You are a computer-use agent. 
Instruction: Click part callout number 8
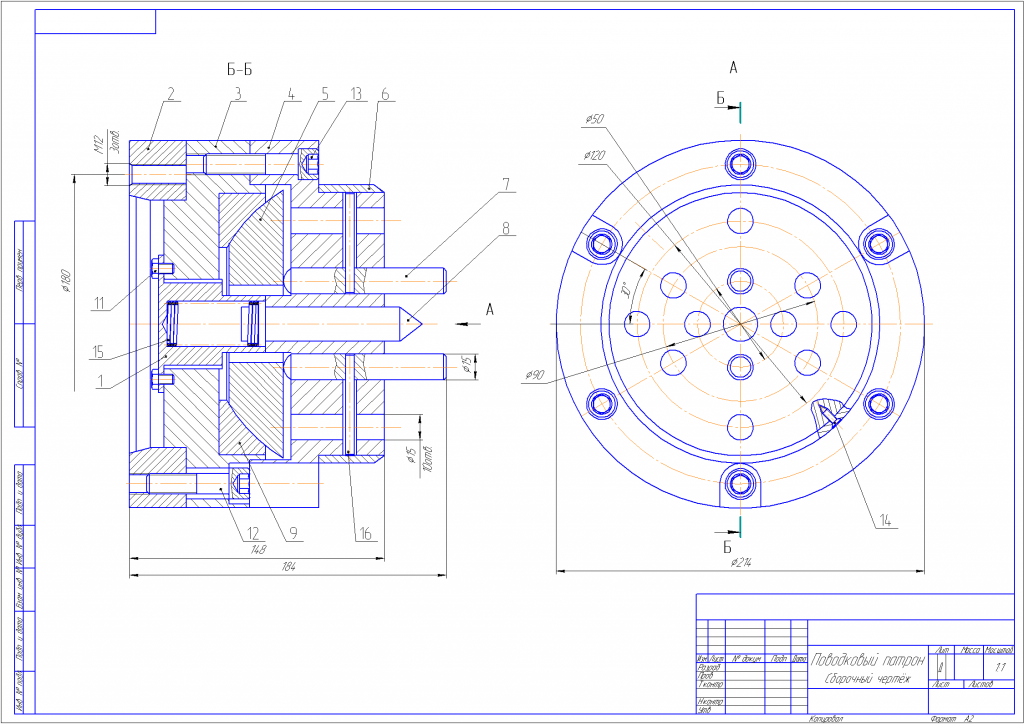point(504,228)
